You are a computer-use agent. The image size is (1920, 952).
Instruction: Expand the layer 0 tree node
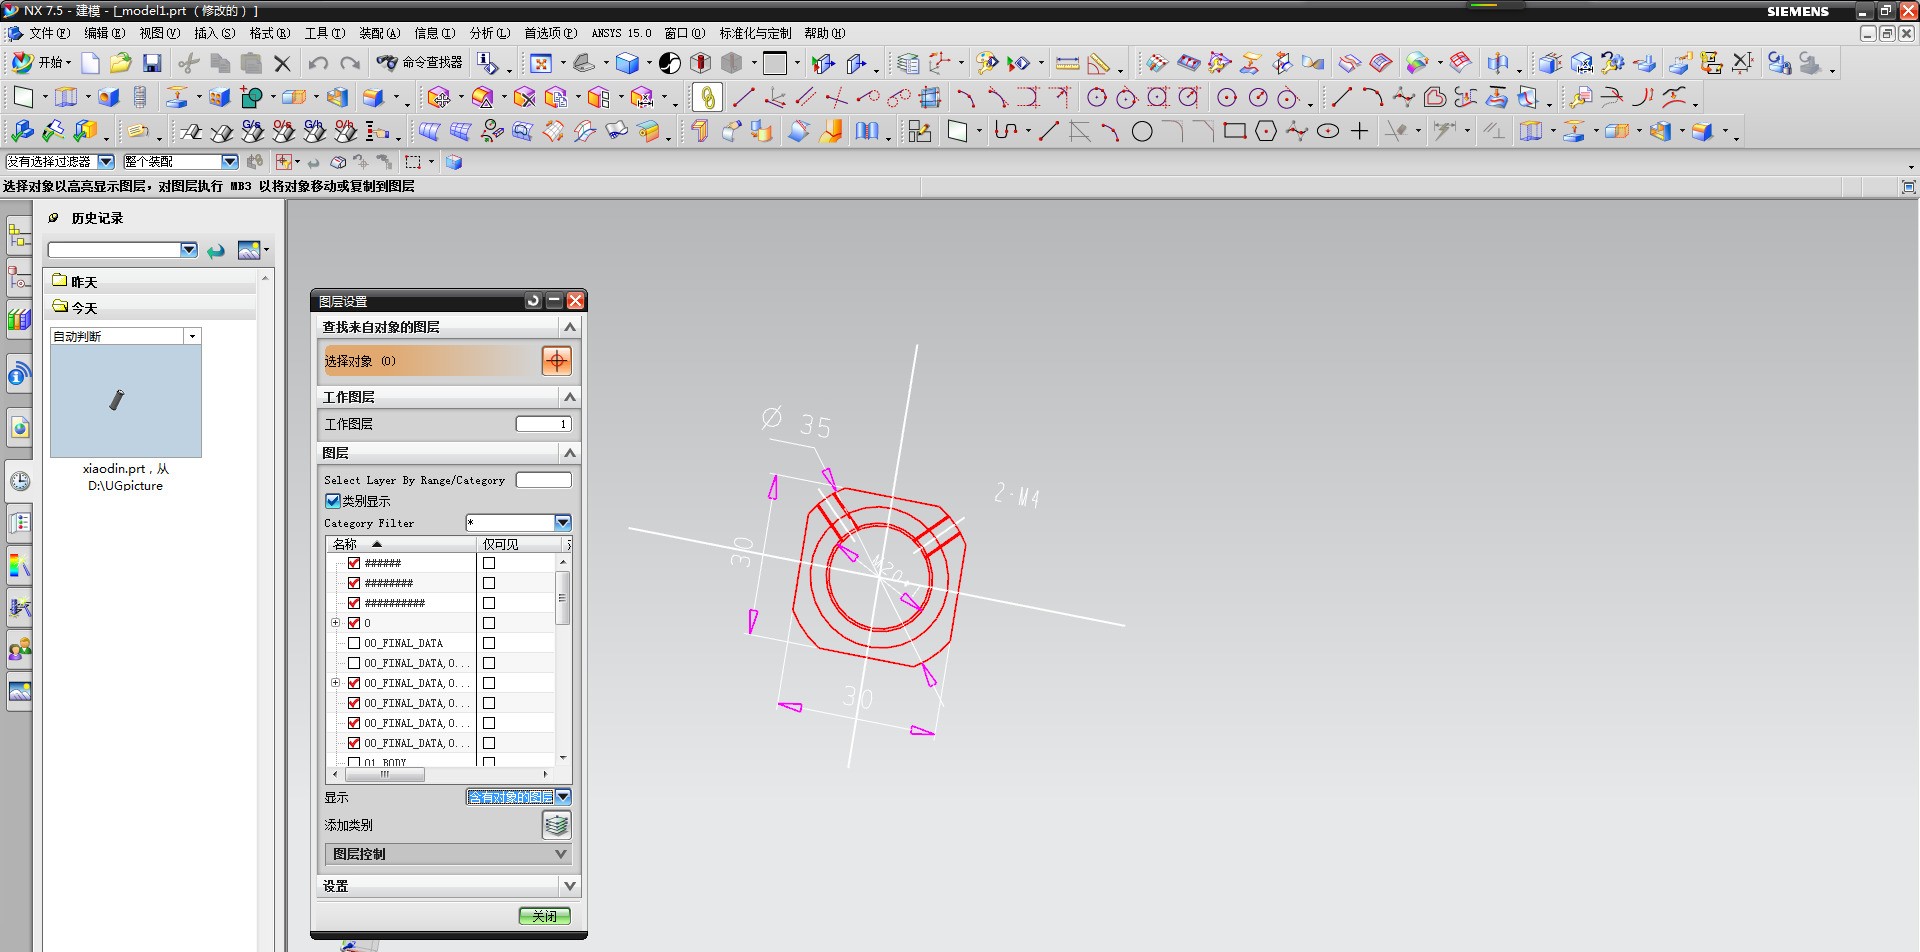(x=336, y=623)
